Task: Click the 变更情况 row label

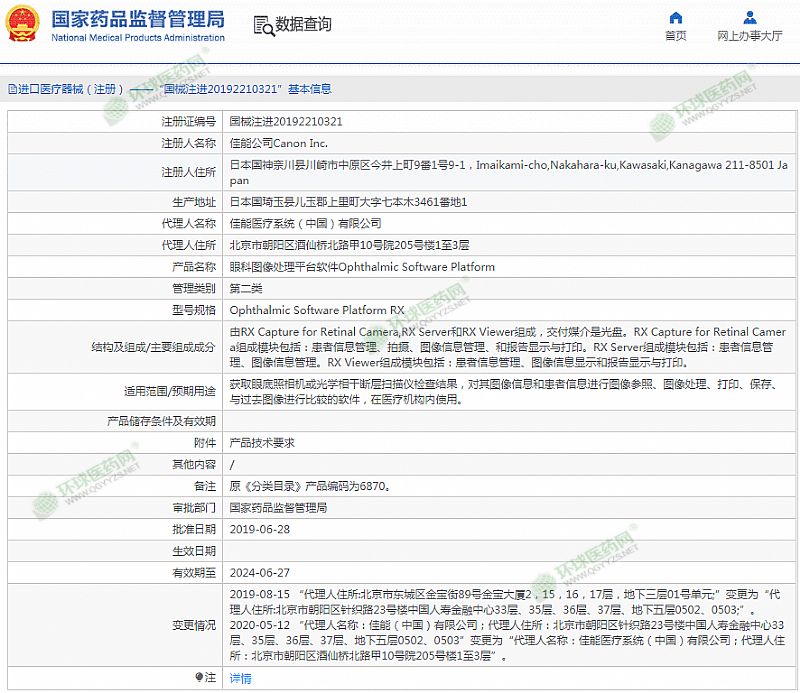Action: click(194, 626)
